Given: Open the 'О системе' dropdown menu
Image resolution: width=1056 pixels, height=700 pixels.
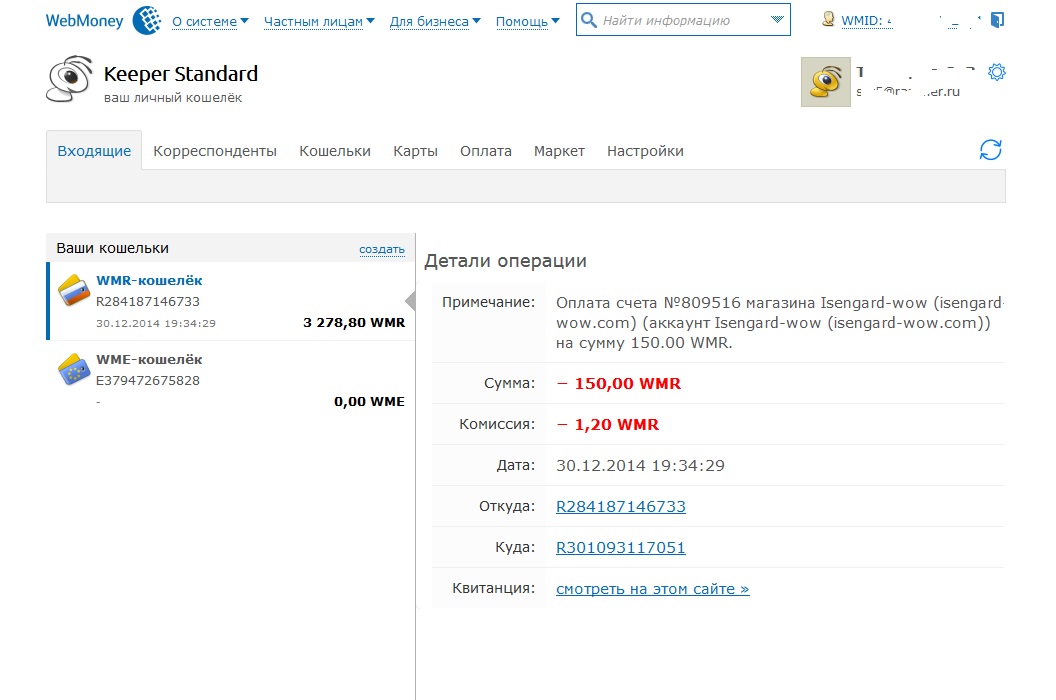Looking at the screenshot, I should 210,22.
